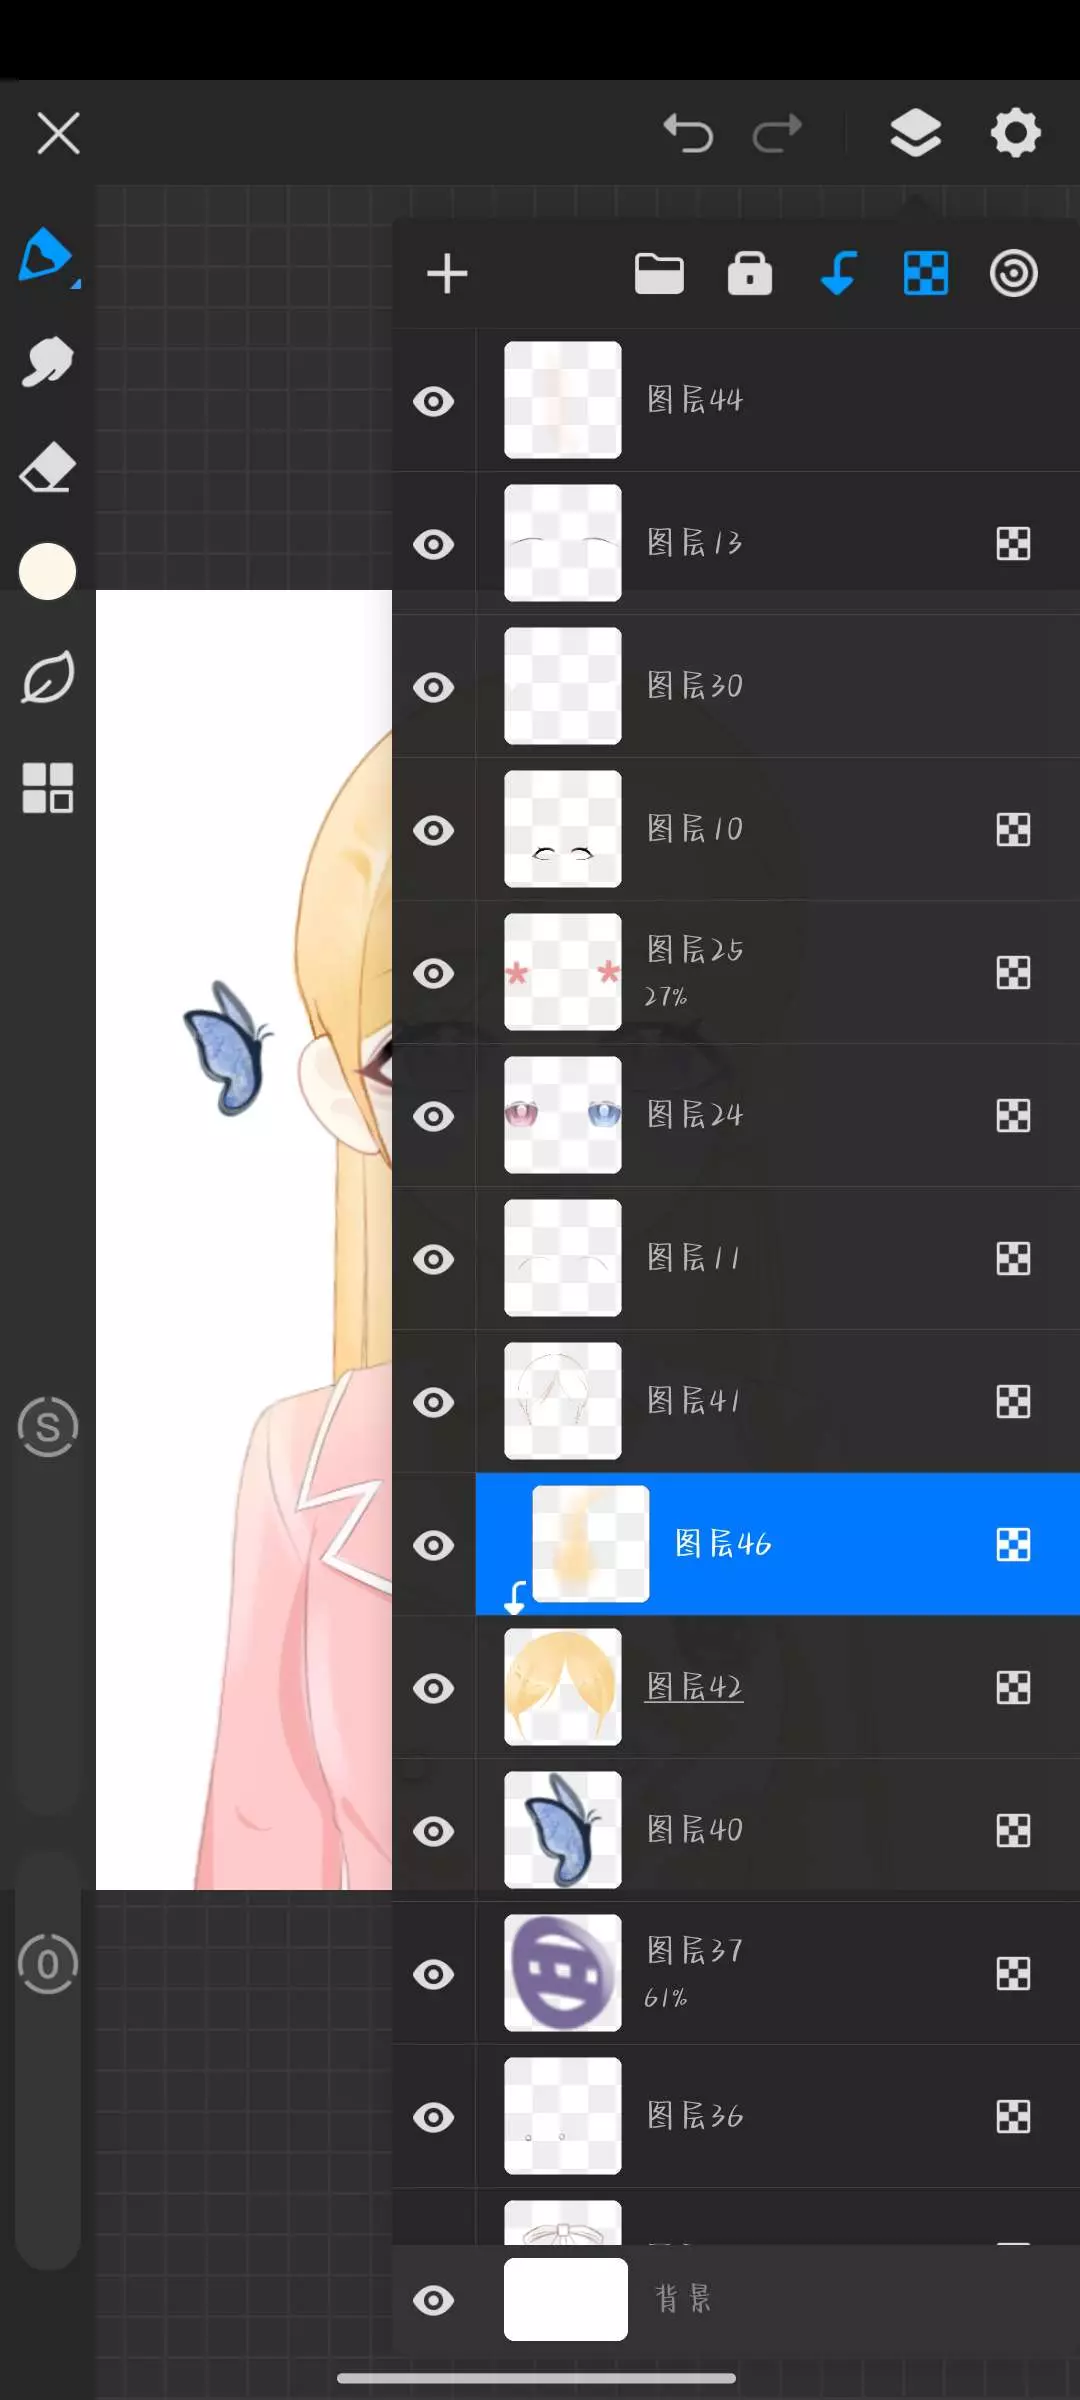Image resolution: width=1080 pixels, height=2400 pixels.
Task: Select the smudge tool
Action: pyautogui.click(x=47, y=361)
